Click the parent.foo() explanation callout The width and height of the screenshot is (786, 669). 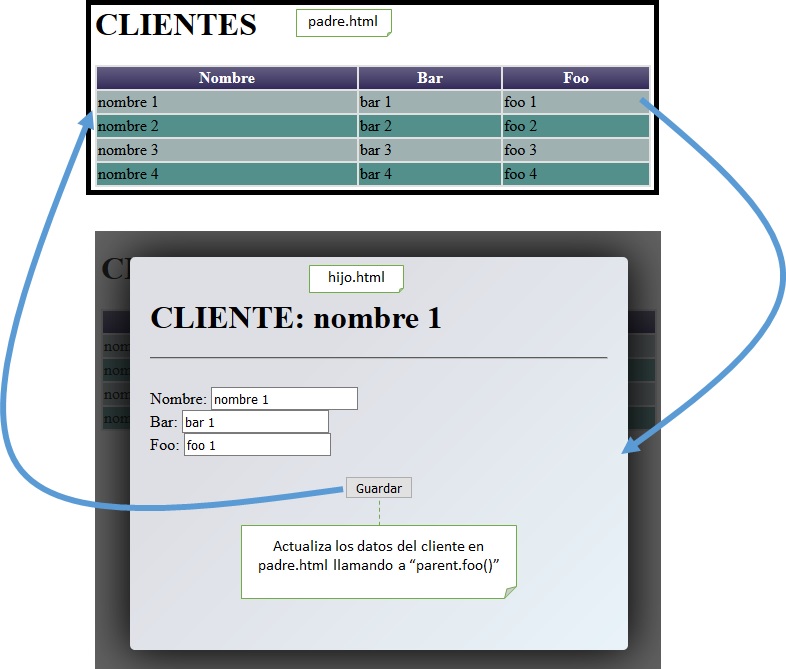pyautogui.click(x=378, y=561)
